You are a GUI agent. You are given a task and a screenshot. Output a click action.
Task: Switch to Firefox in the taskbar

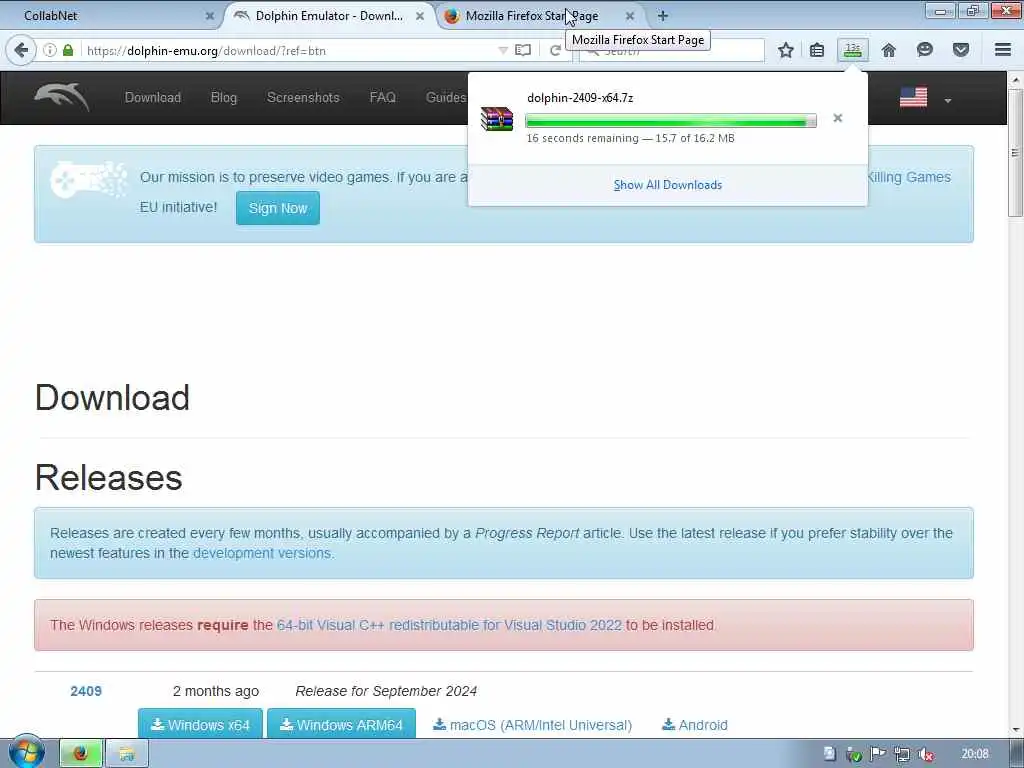[x=81, y=754]
